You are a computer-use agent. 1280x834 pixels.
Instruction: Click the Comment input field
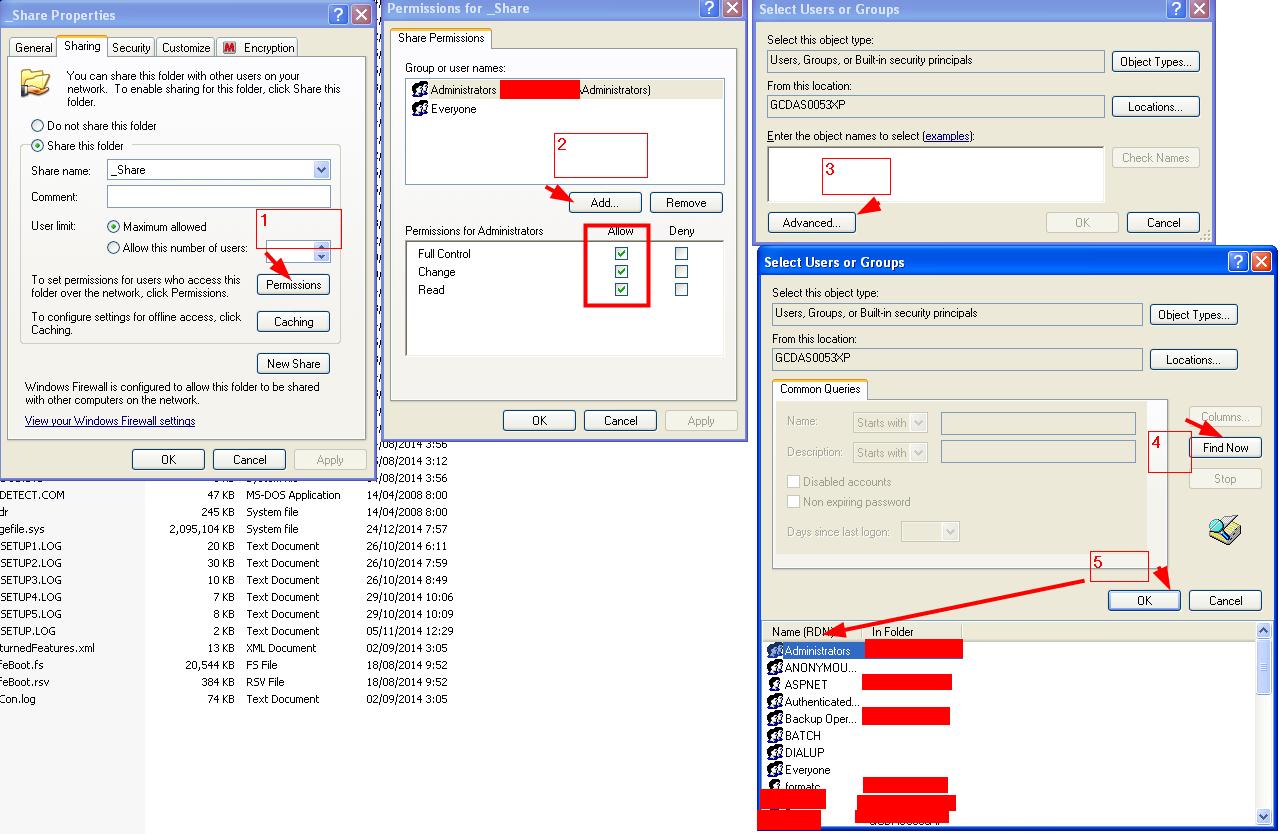coord(219,197)
